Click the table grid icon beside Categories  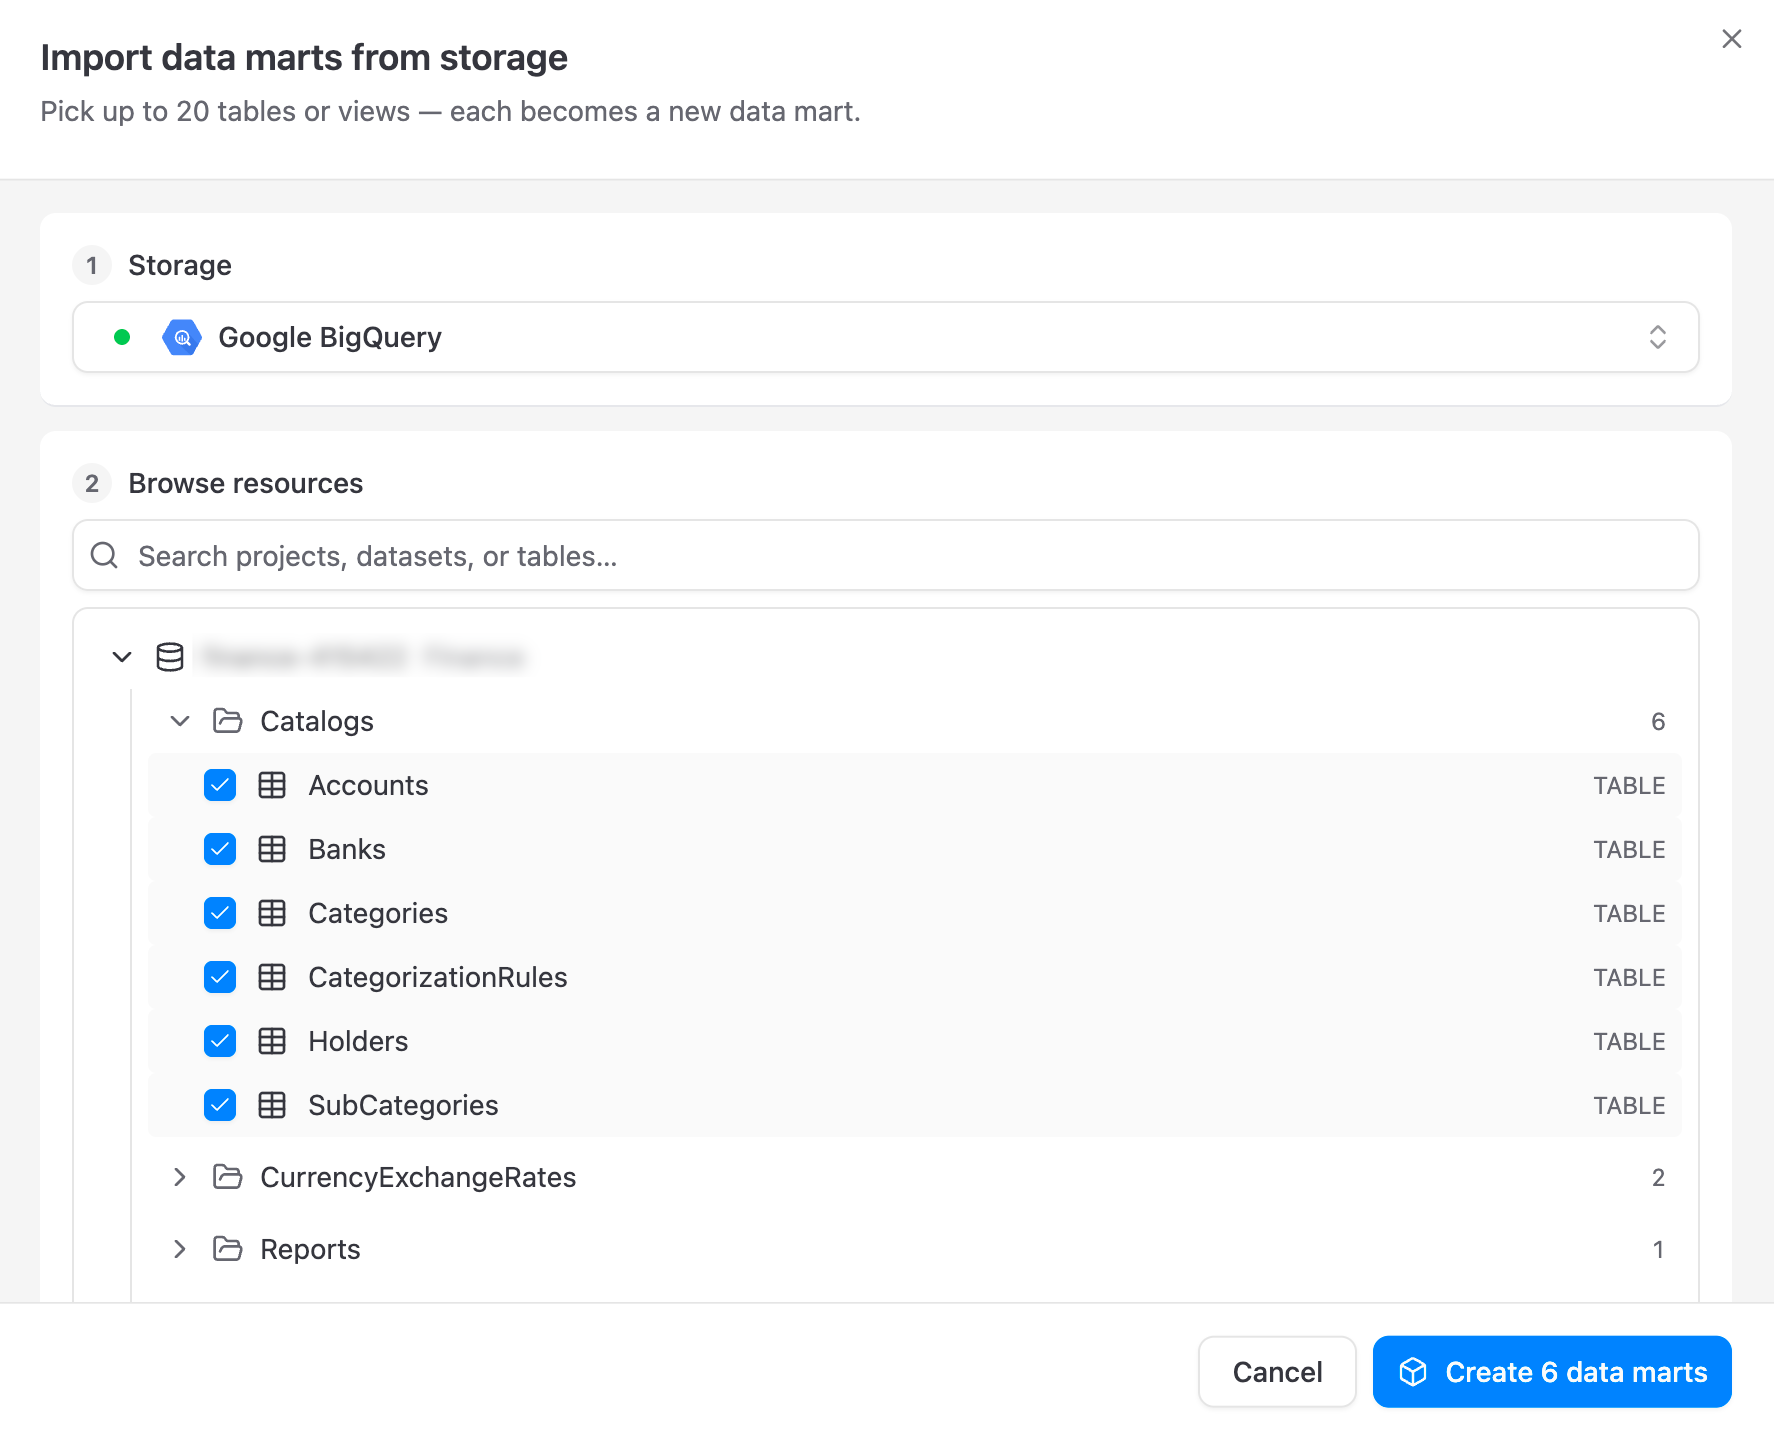(x=272, y=913)
